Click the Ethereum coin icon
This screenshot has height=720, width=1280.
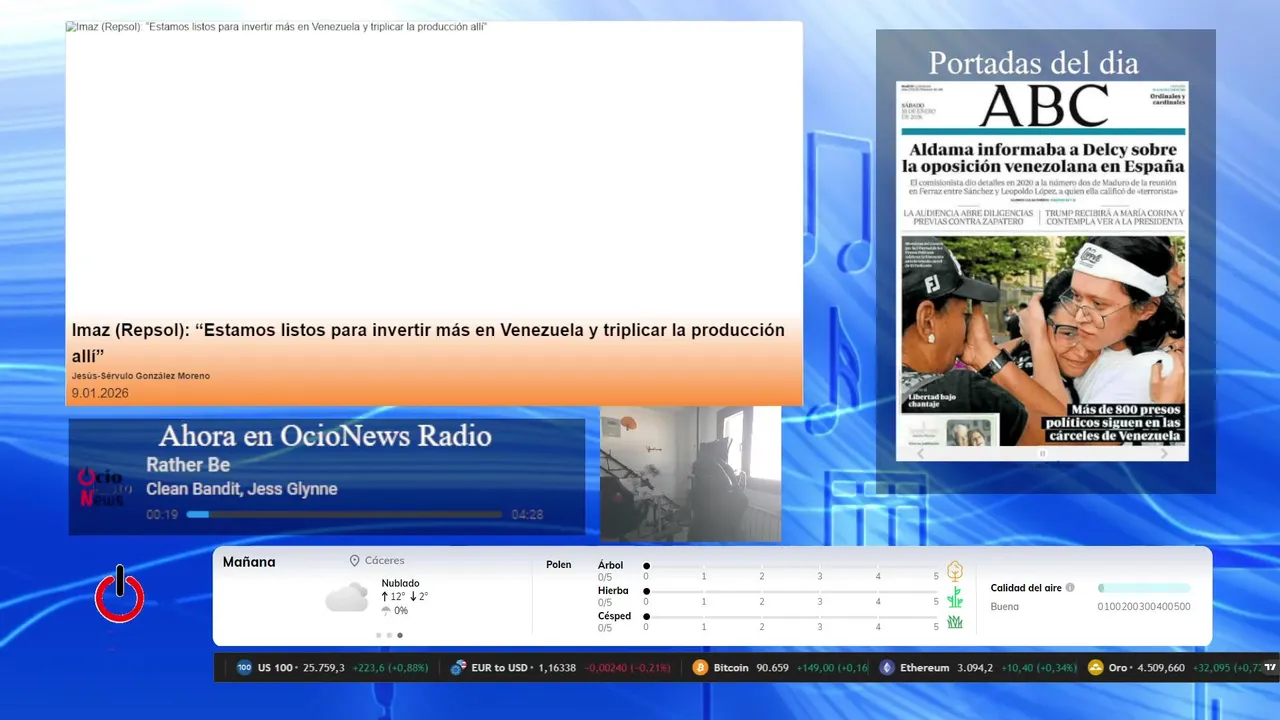pyautogui.click(x=887, y=668)
